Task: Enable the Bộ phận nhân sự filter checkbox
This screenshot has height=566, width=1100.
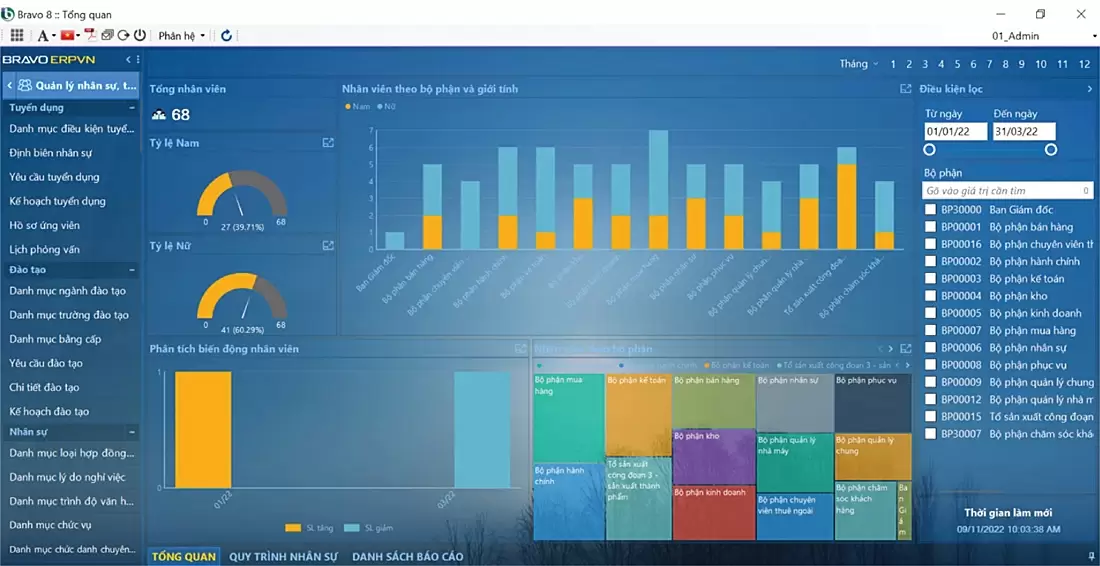Action: tap(931, 348)
